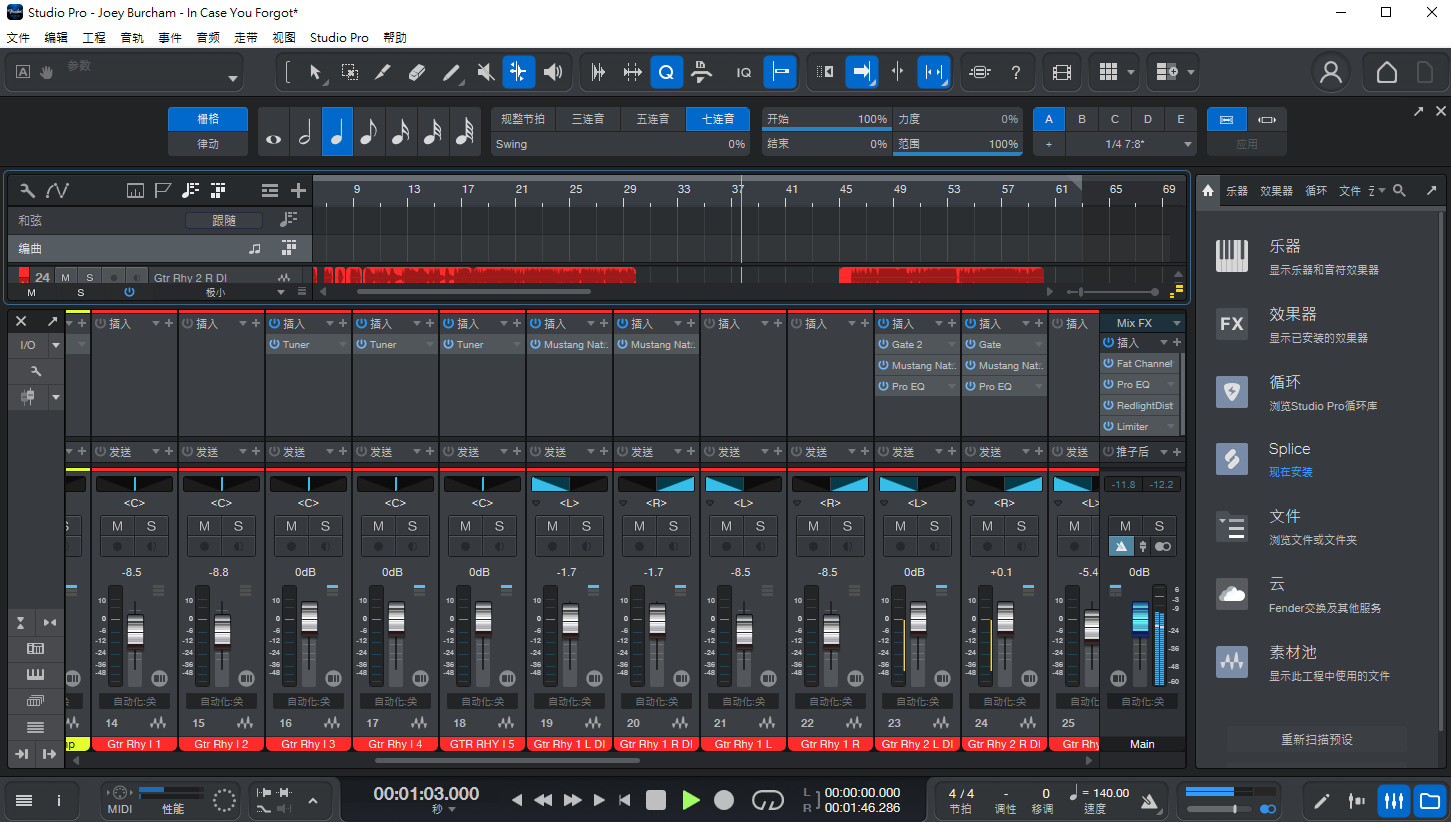
Task: Open the grid layout dropdown arrow in toolbar
Action: [x=1131, y=72]
